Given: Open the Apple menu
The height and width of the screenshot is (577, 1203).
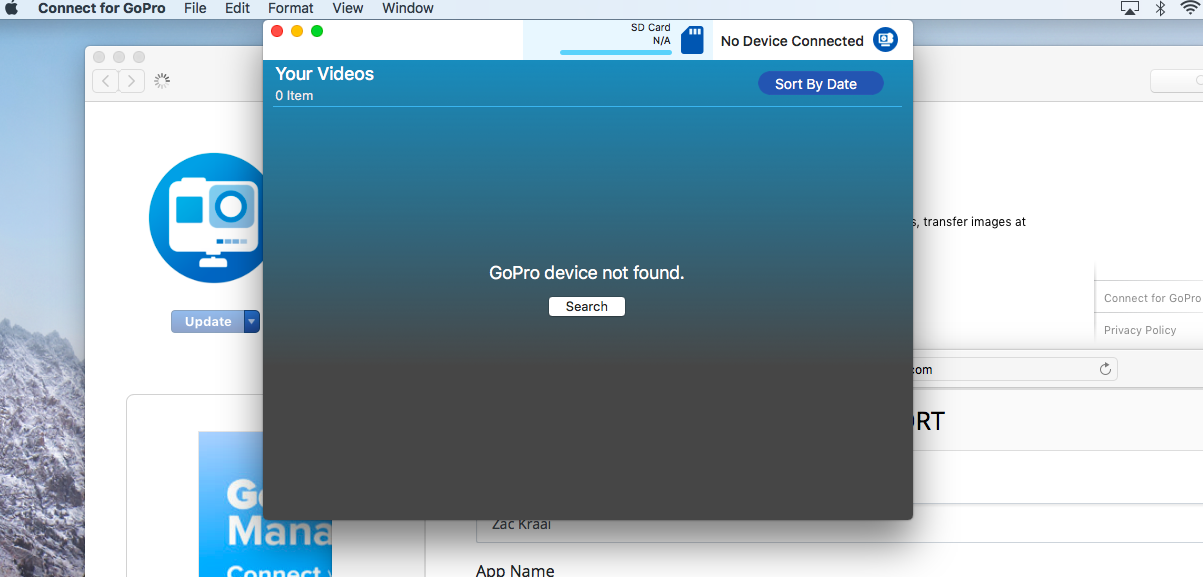Looking at the screenshot, I should 12,8.
